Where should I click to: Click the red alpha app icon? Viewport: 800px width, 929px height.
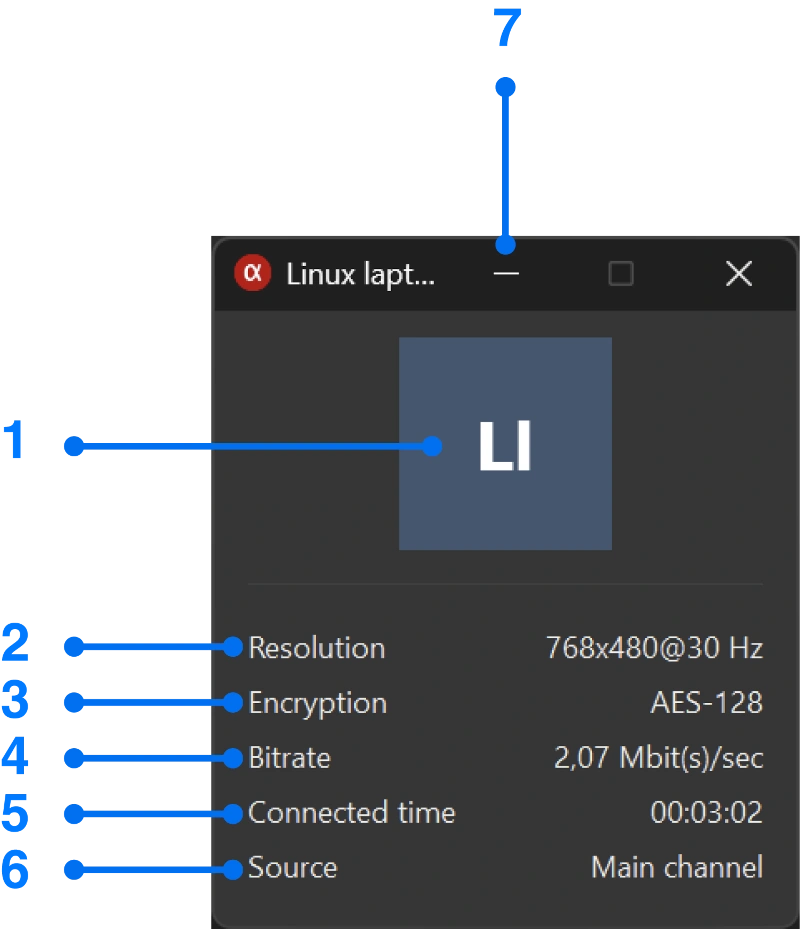253,273
